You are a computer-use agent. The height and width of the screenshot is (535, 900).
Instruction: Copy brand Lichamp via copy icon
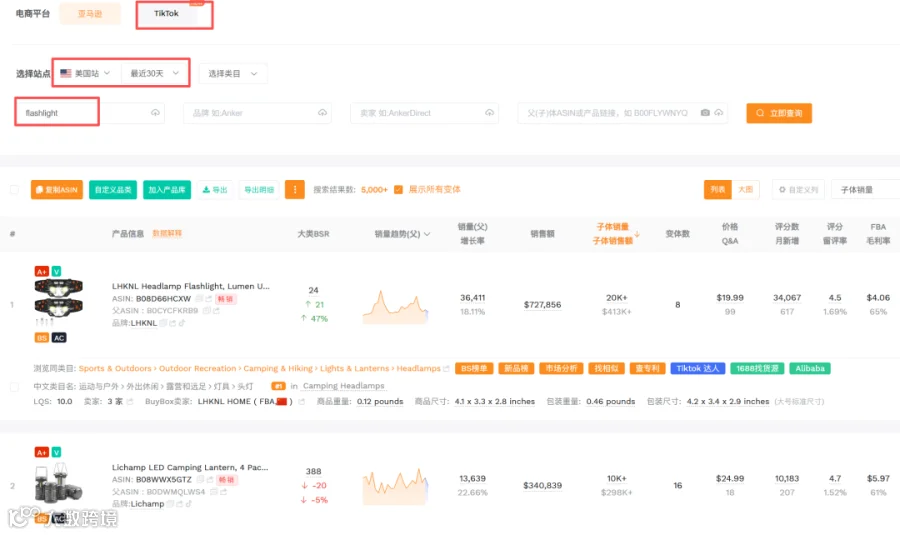[x=170, y=504]
